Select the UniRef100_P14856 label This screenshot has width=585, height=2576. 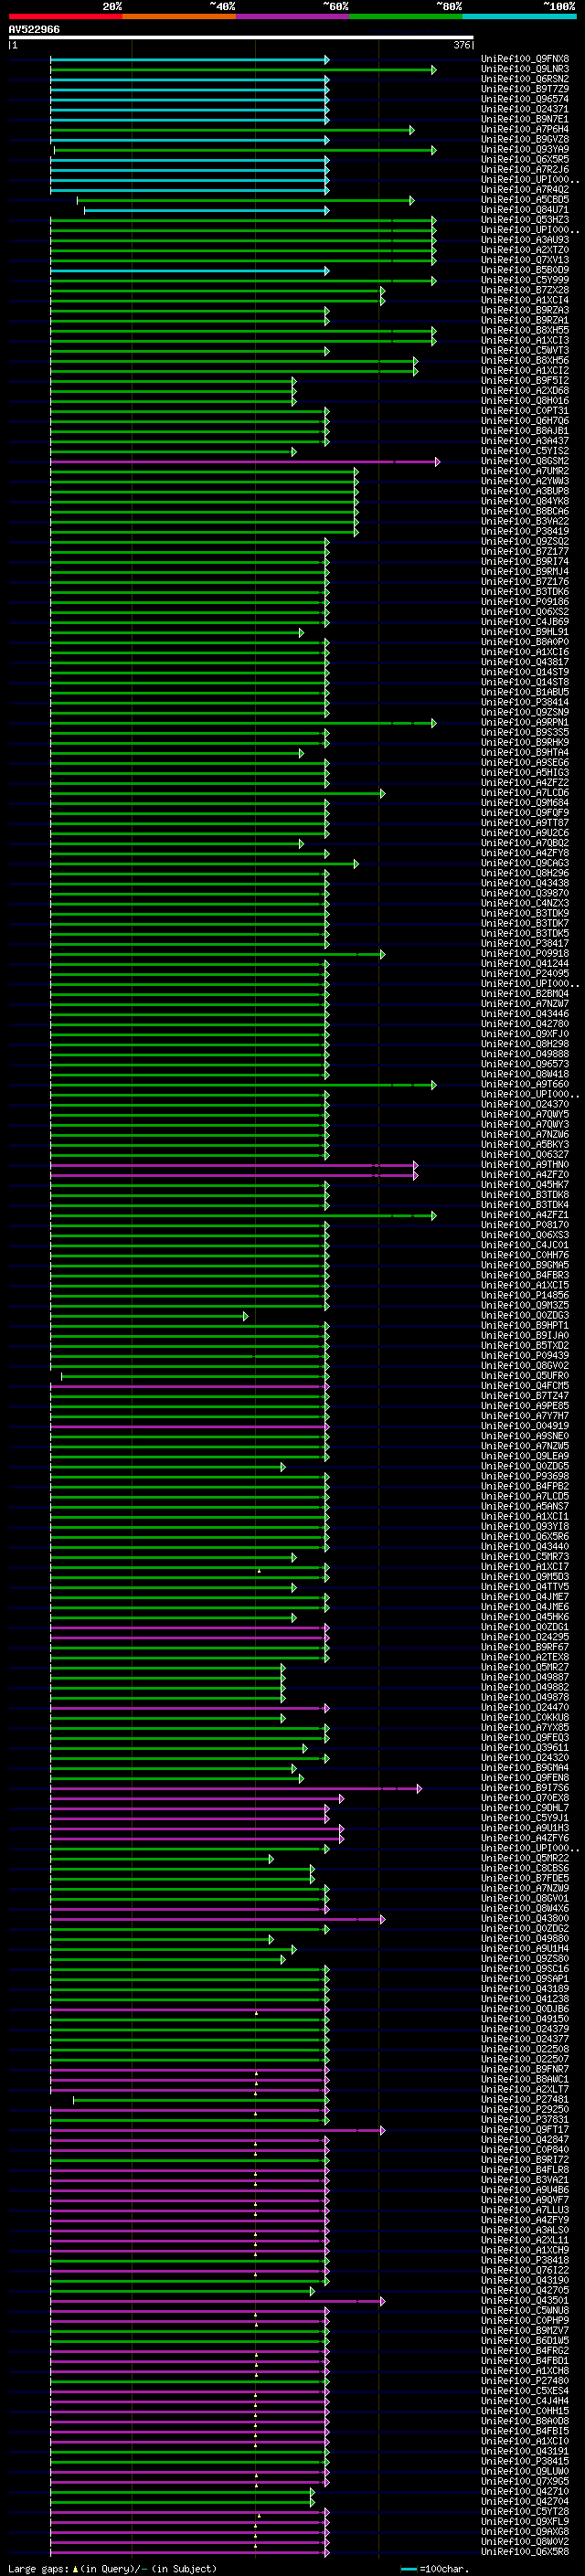pyautogui.click(x=525, y=1295)
